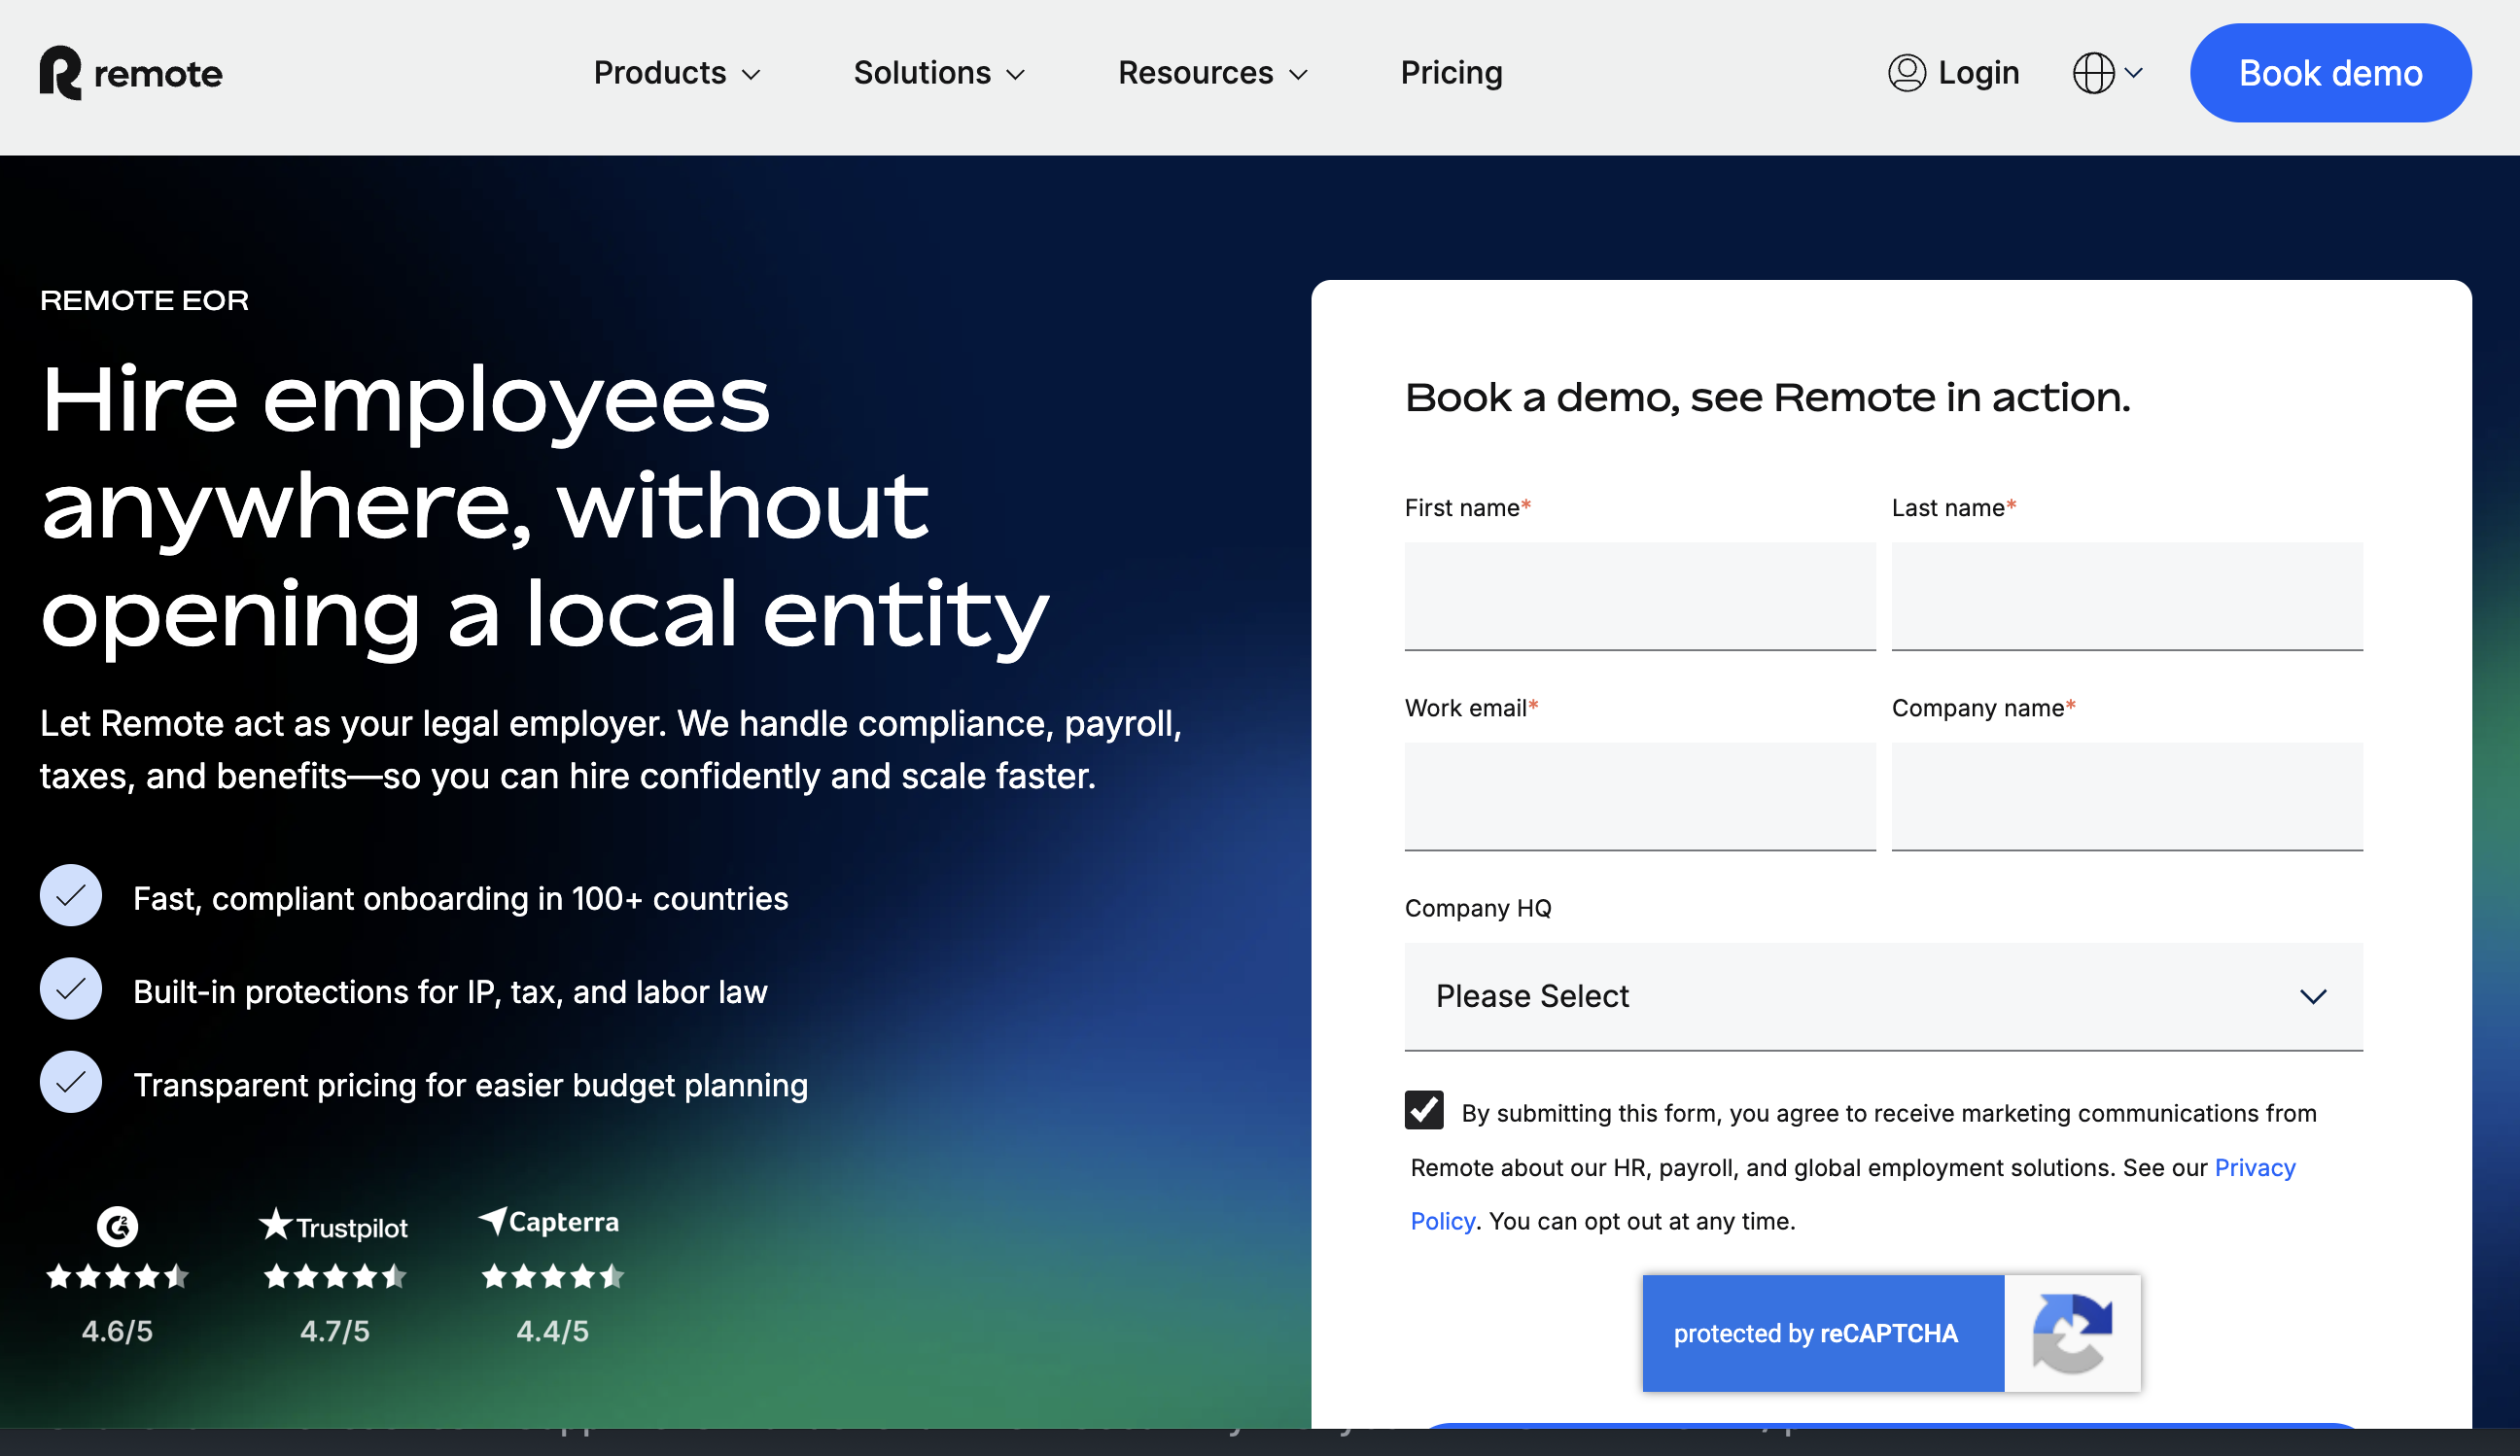Click the reCAPTCHA badge icon
This screenshot has height=1456, width=2520.
tap(2071, 1333)
